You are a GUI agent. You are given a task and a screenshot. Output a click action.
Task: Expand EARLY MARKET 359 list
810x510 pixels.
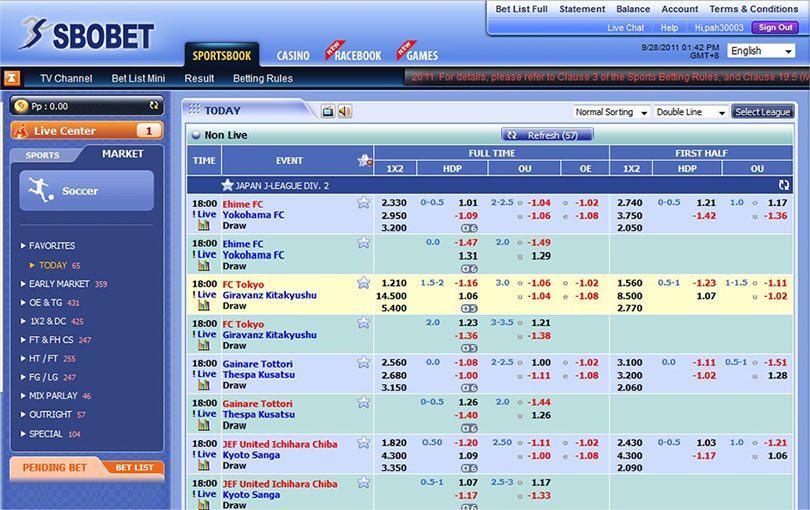[64, 284]
